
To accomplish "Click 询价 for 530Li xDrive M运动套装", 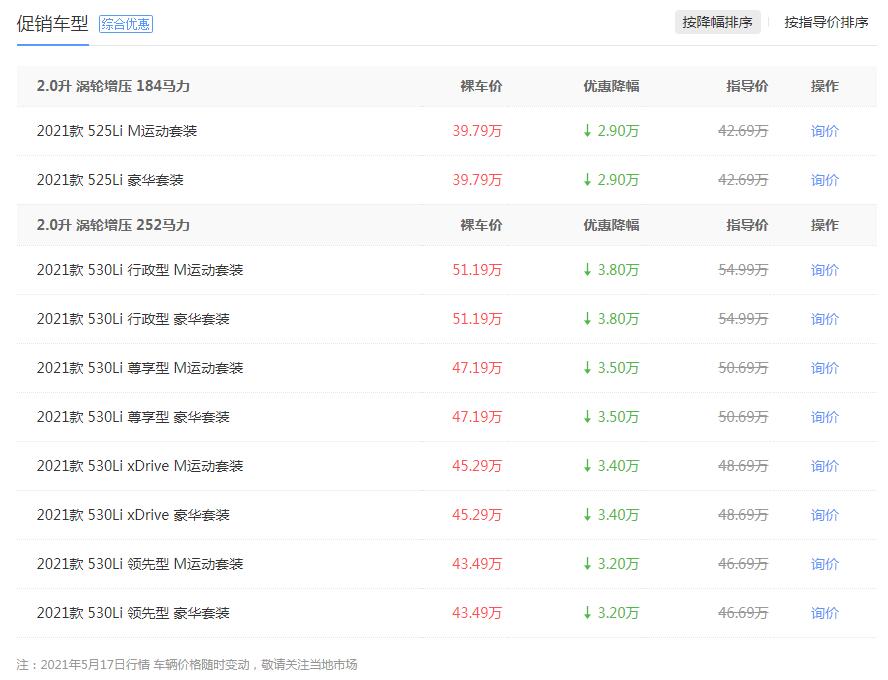I will 825,466.
